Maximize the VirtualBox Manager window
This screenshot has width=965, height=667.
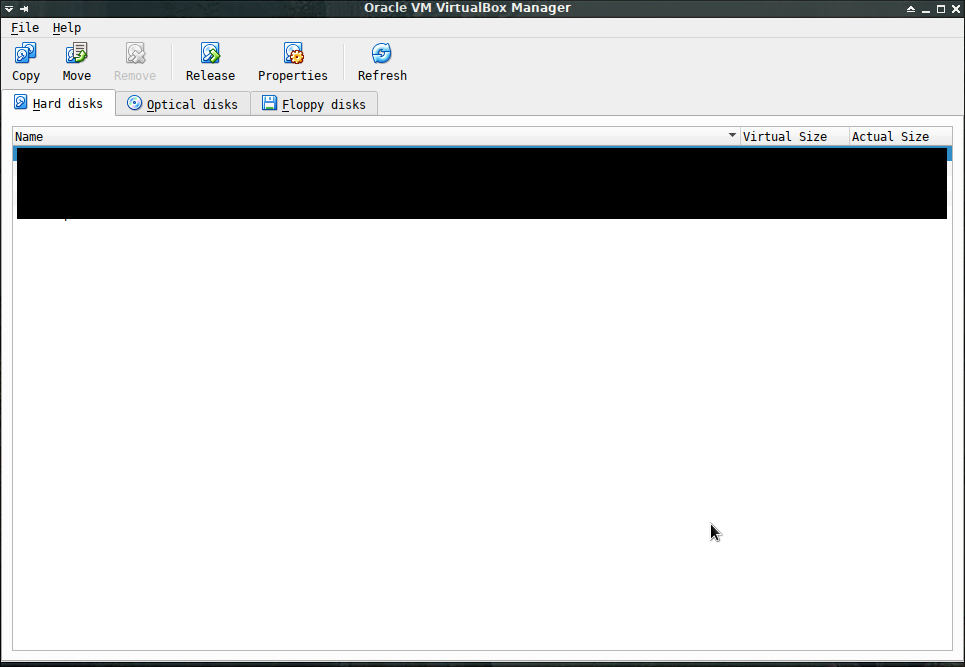[x=940, y=9]
